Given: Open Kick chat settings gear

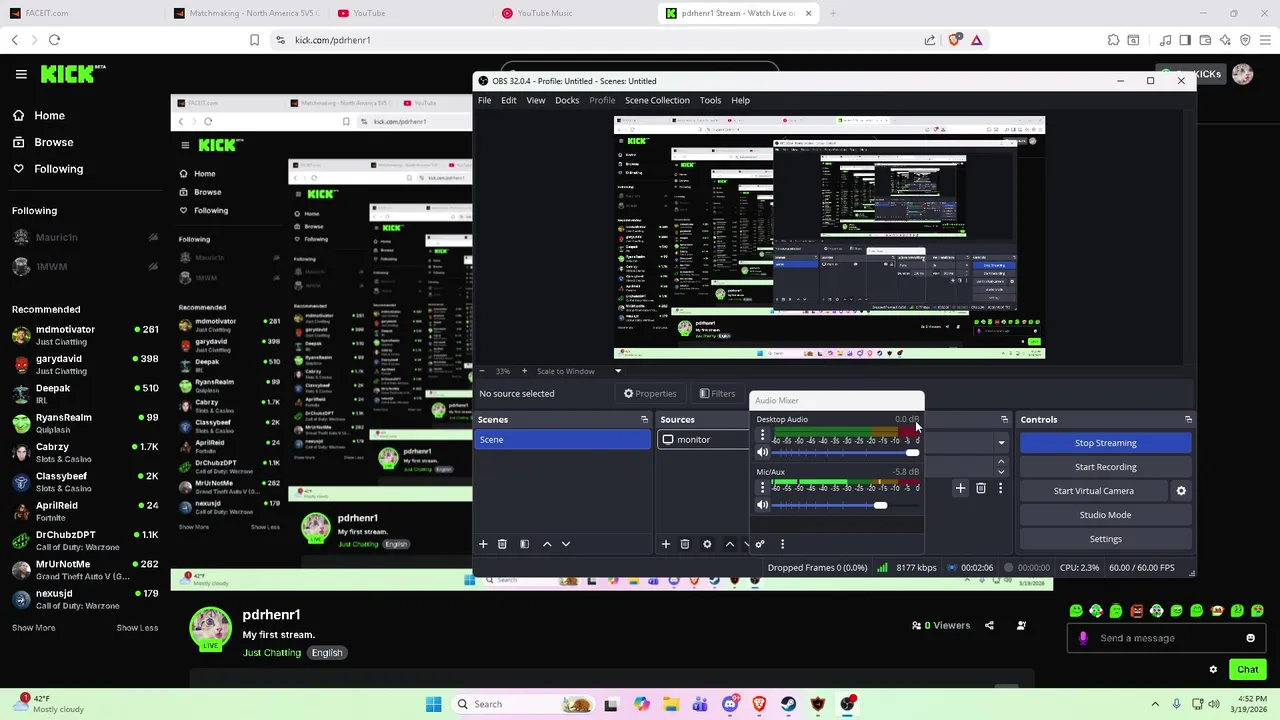Looking at the screenshot, I should pos(1213,670).
